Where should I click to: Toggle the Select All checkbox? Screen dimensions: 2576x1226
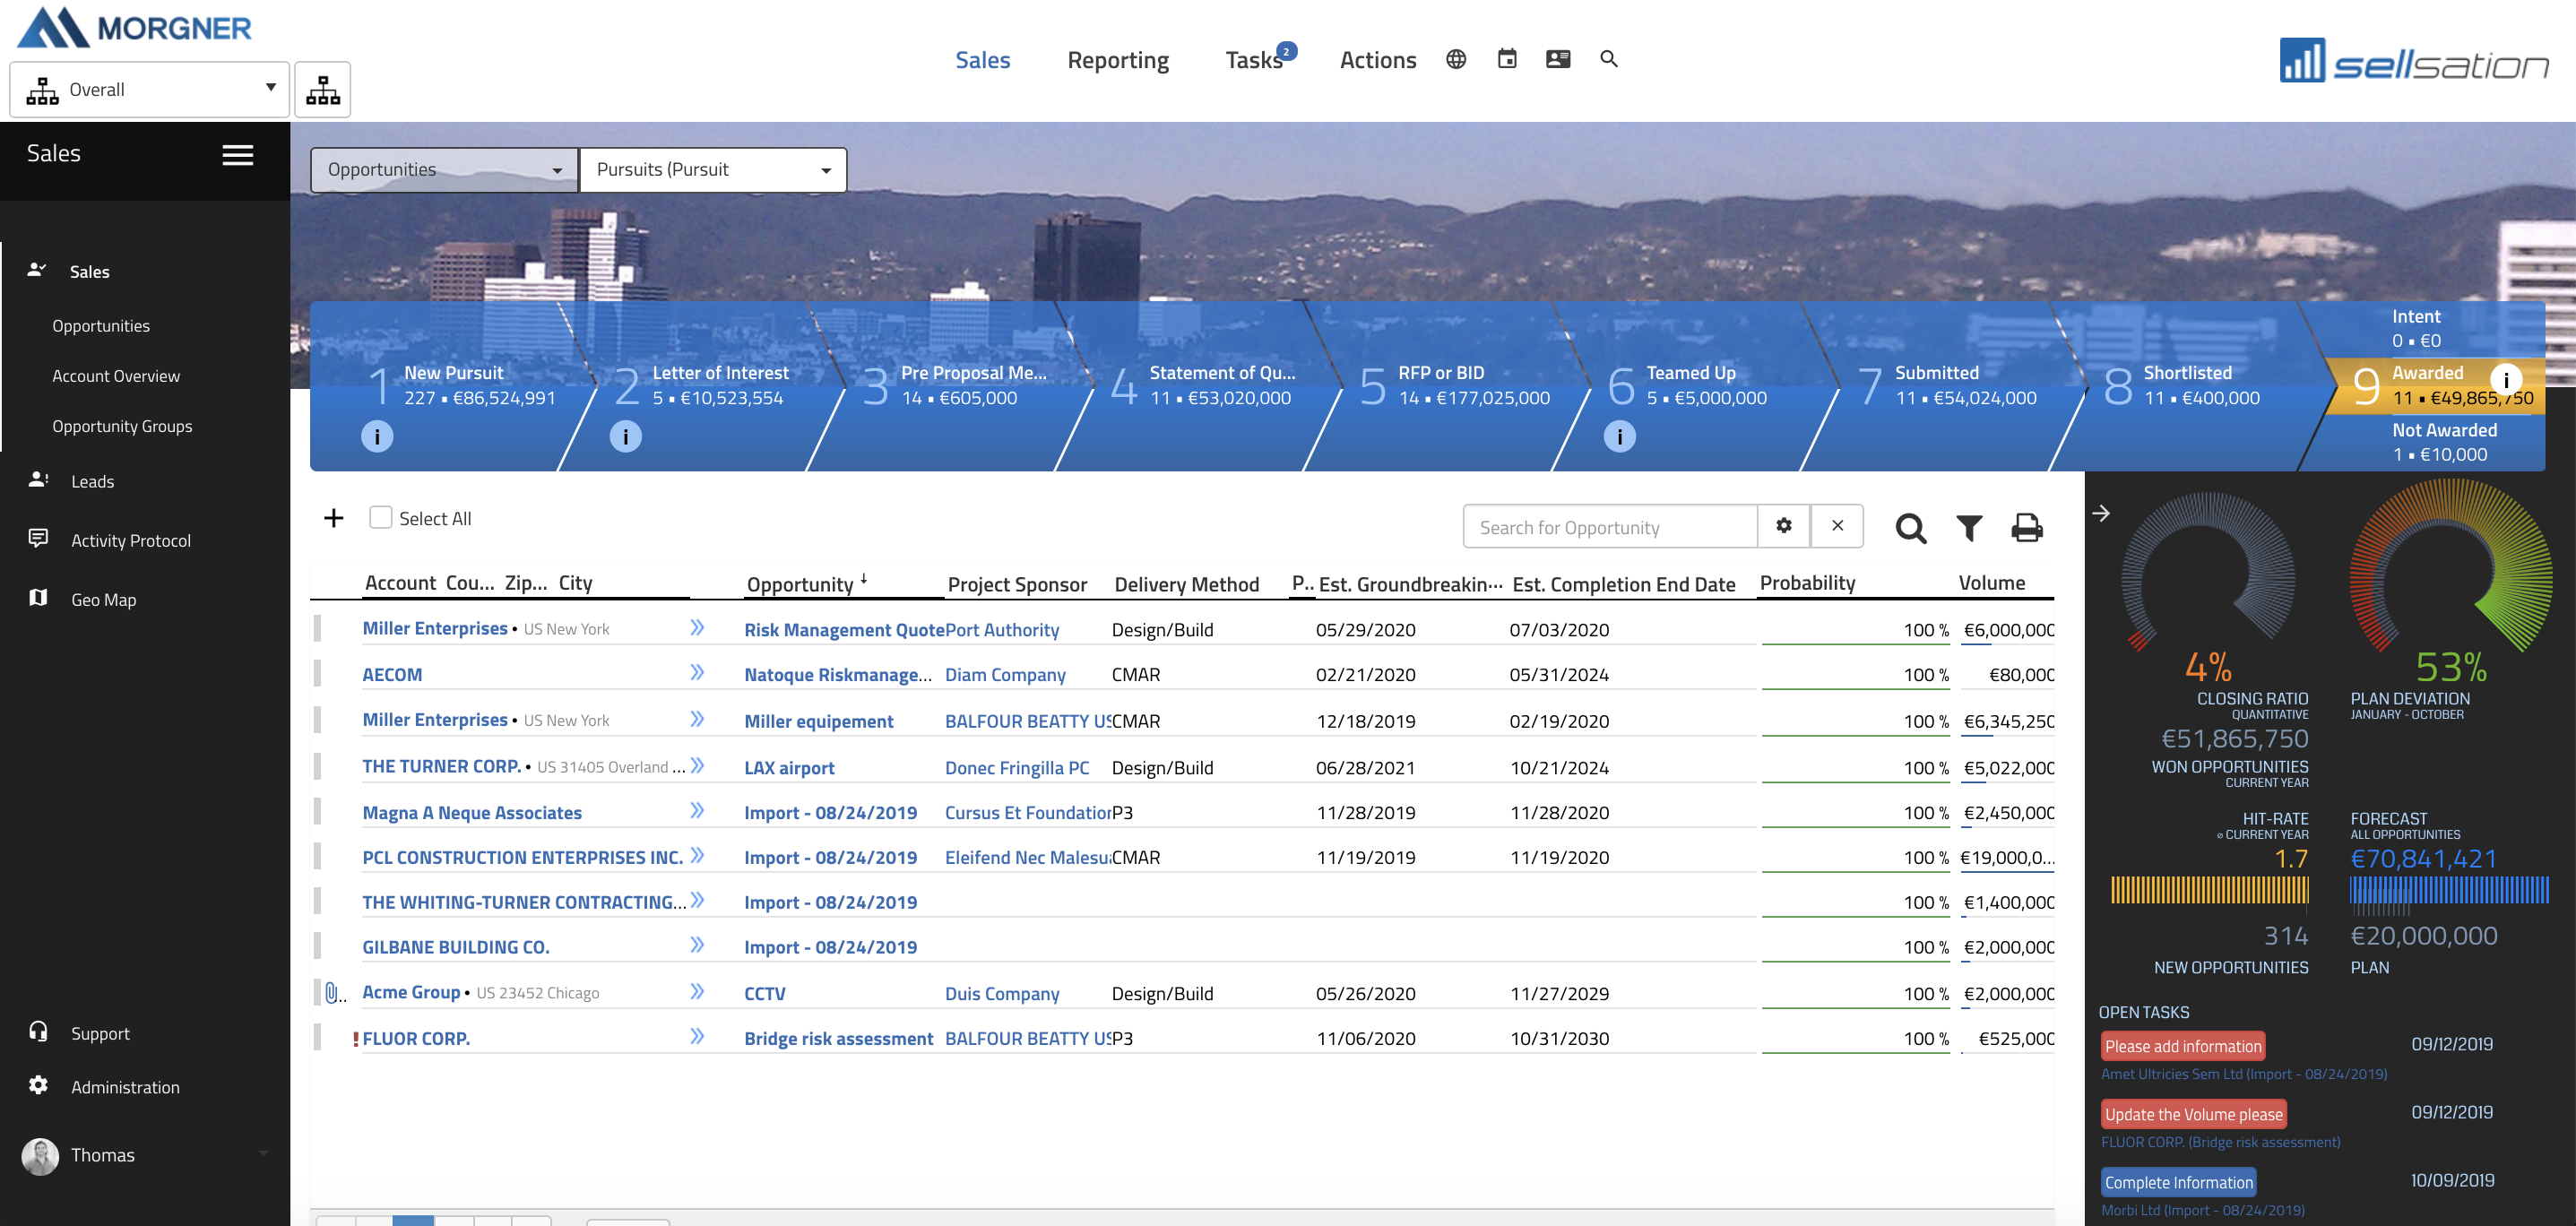pyautogui.click(x=380, y=518)
